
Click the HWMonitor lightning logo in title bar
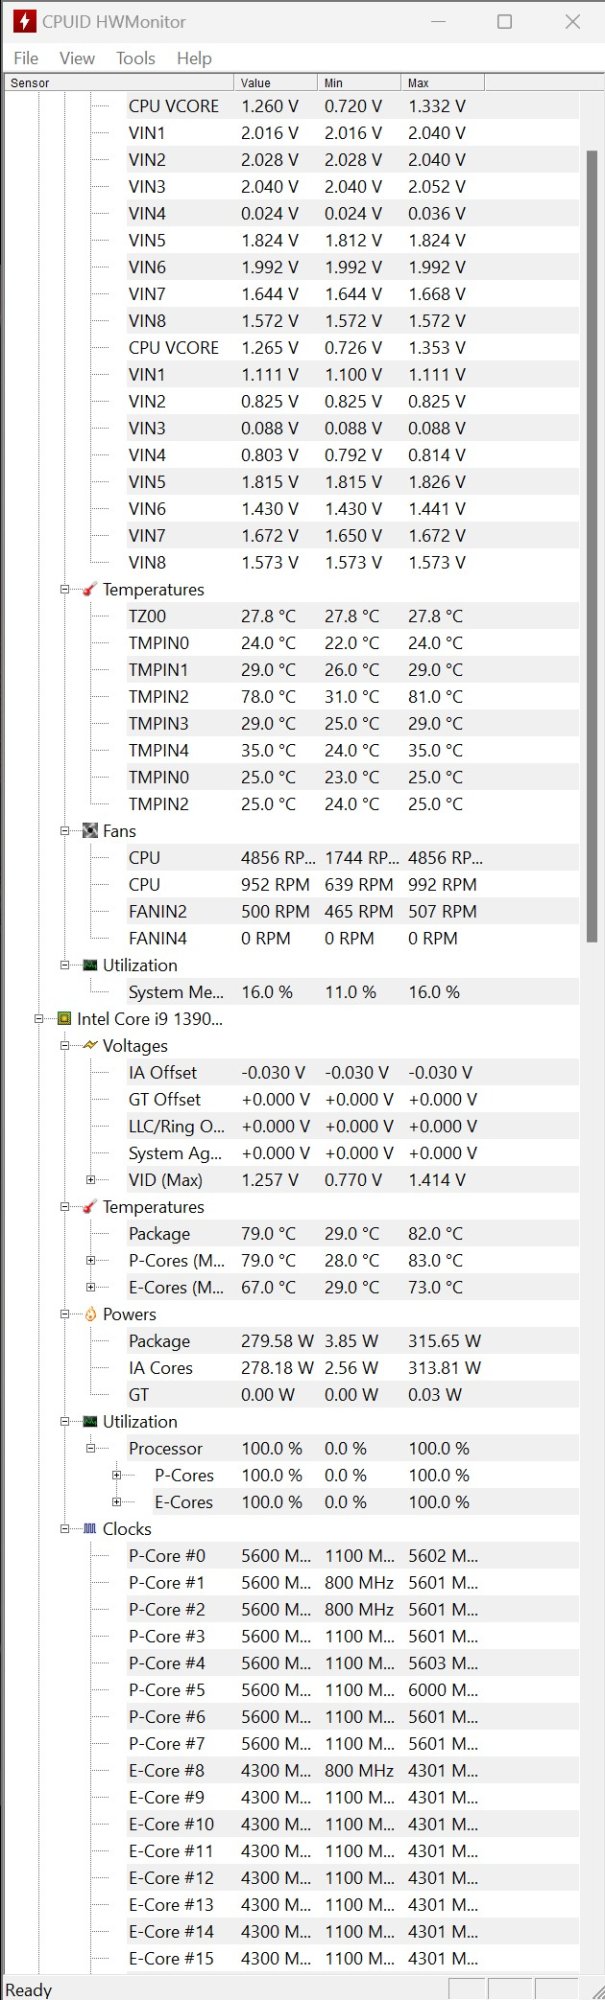tap(24, 21)
